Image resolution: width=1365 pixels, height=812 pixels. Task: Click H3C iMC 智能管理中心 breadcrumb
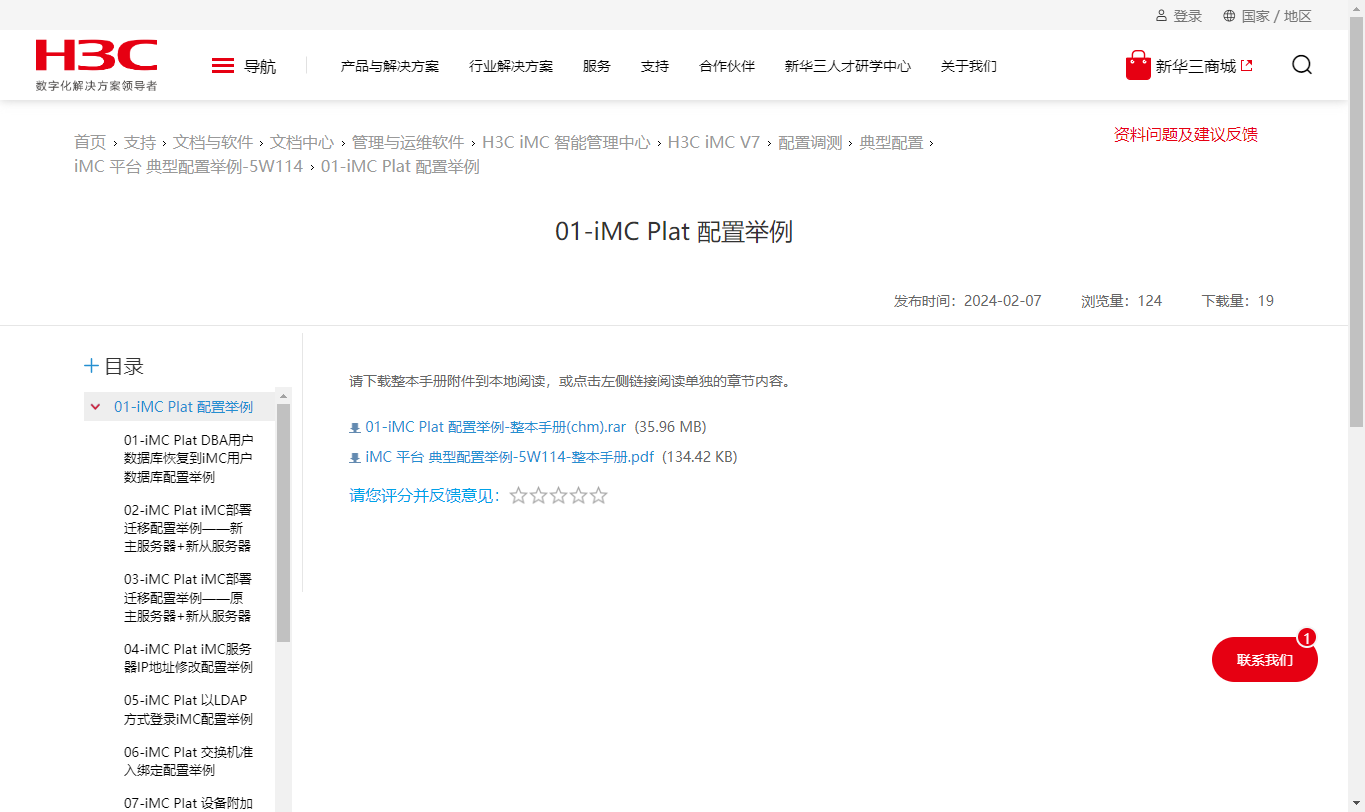566,142
